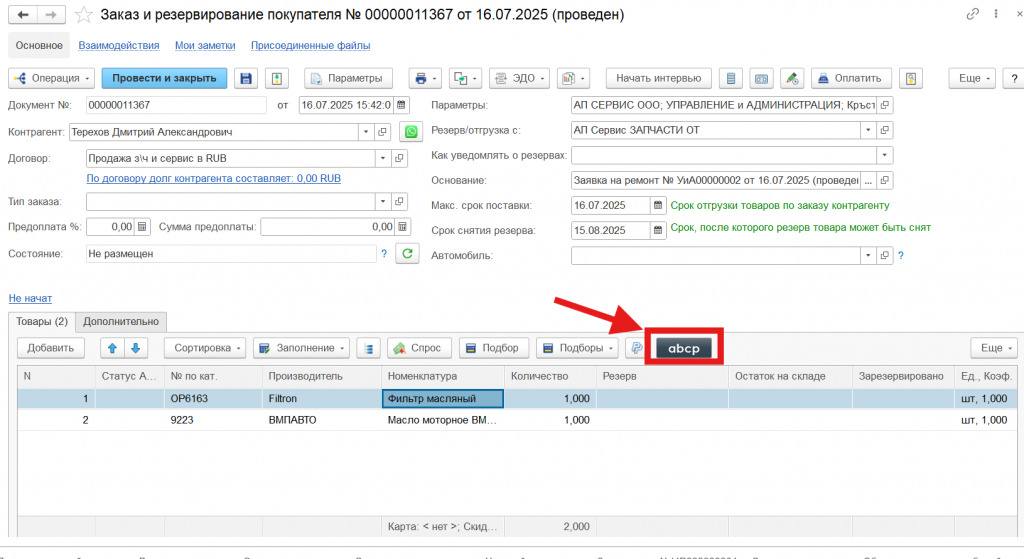Open WhatsApp chat with the contractor
1024x559 pixels.
410,132
